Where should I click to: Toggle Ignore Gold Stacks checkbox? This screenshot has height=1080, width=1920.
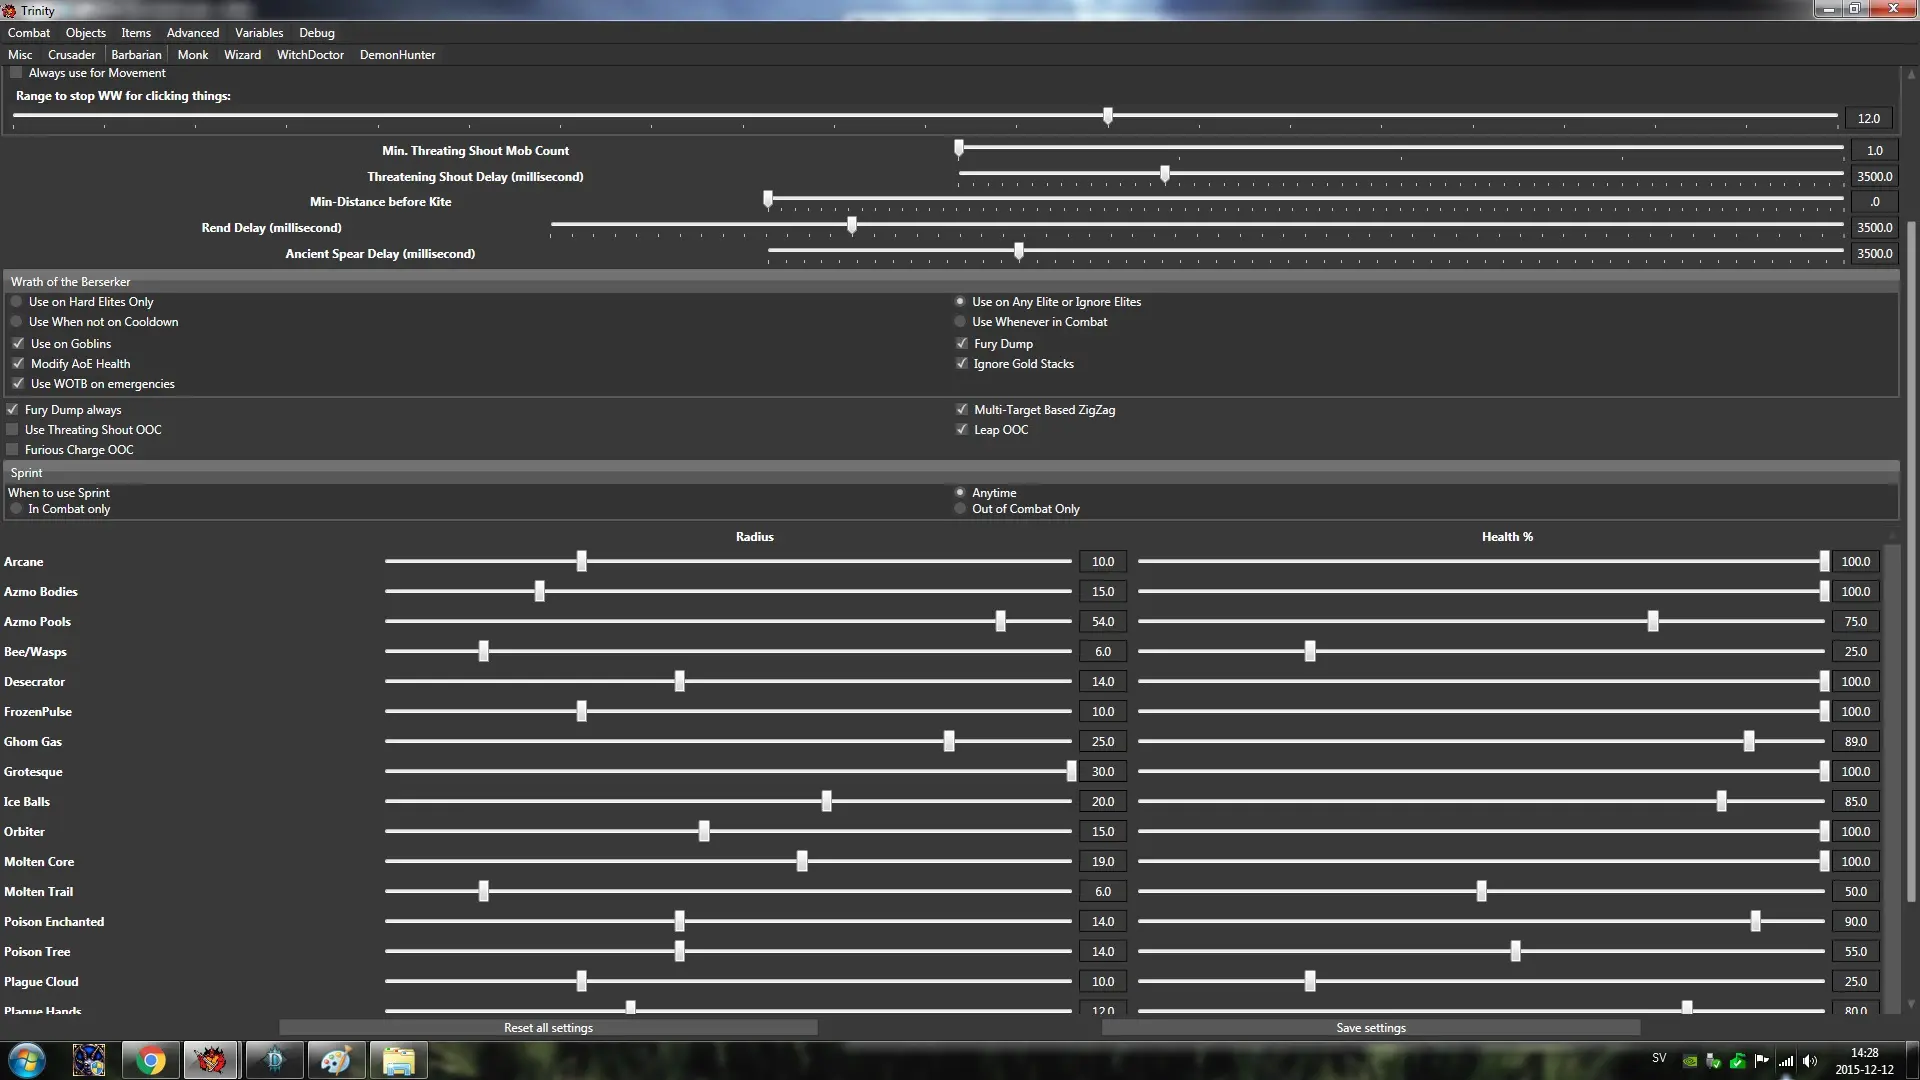pos(962,364)
